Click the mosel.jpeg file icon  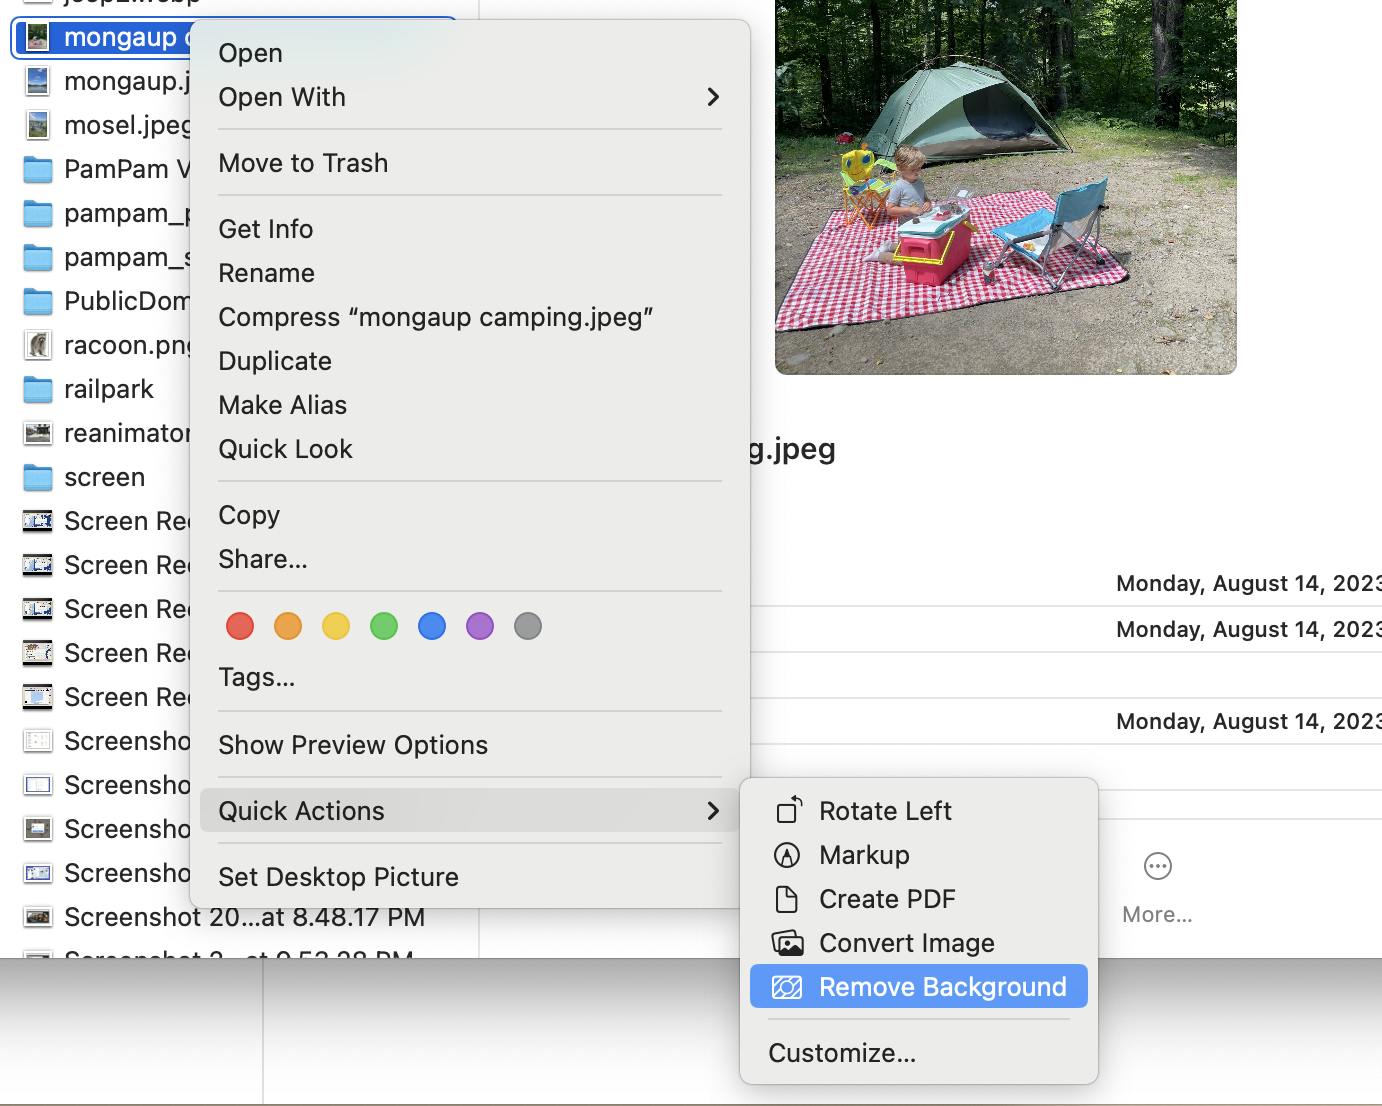click(x=37, y=125)
